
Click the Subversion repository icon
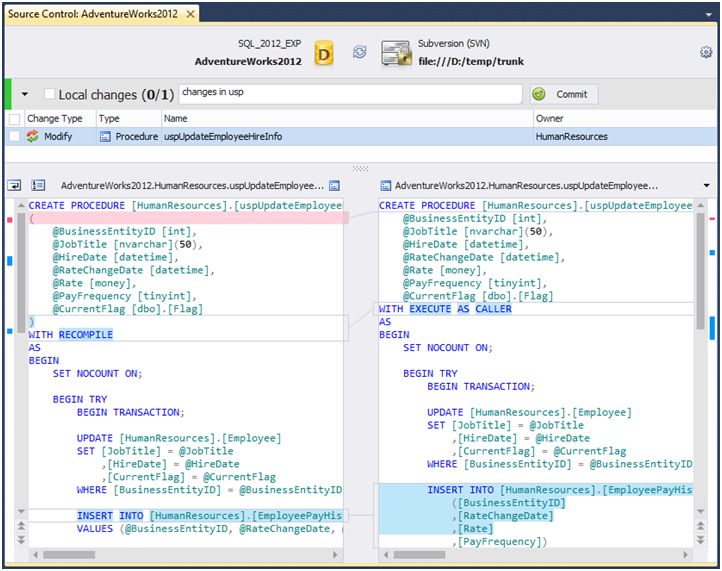coord(396,53)
